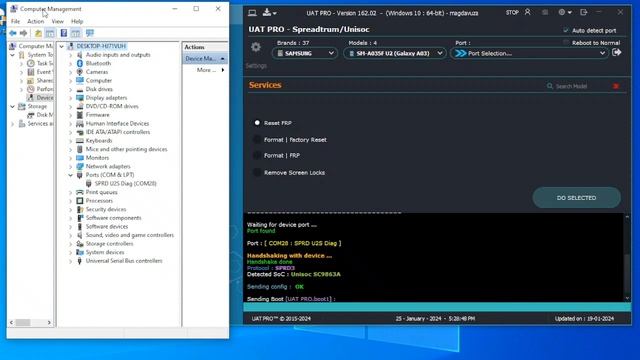Select Mice and other pointing devices item
The height and width of the screenshot is (360, 640).
126,149
